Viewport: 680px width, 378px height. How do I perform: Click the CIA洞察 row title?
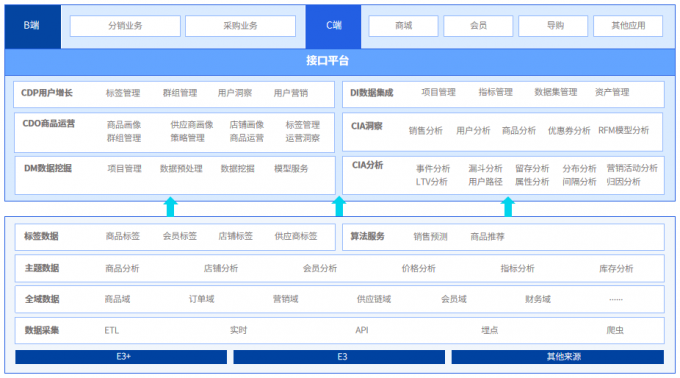point(366,126)
